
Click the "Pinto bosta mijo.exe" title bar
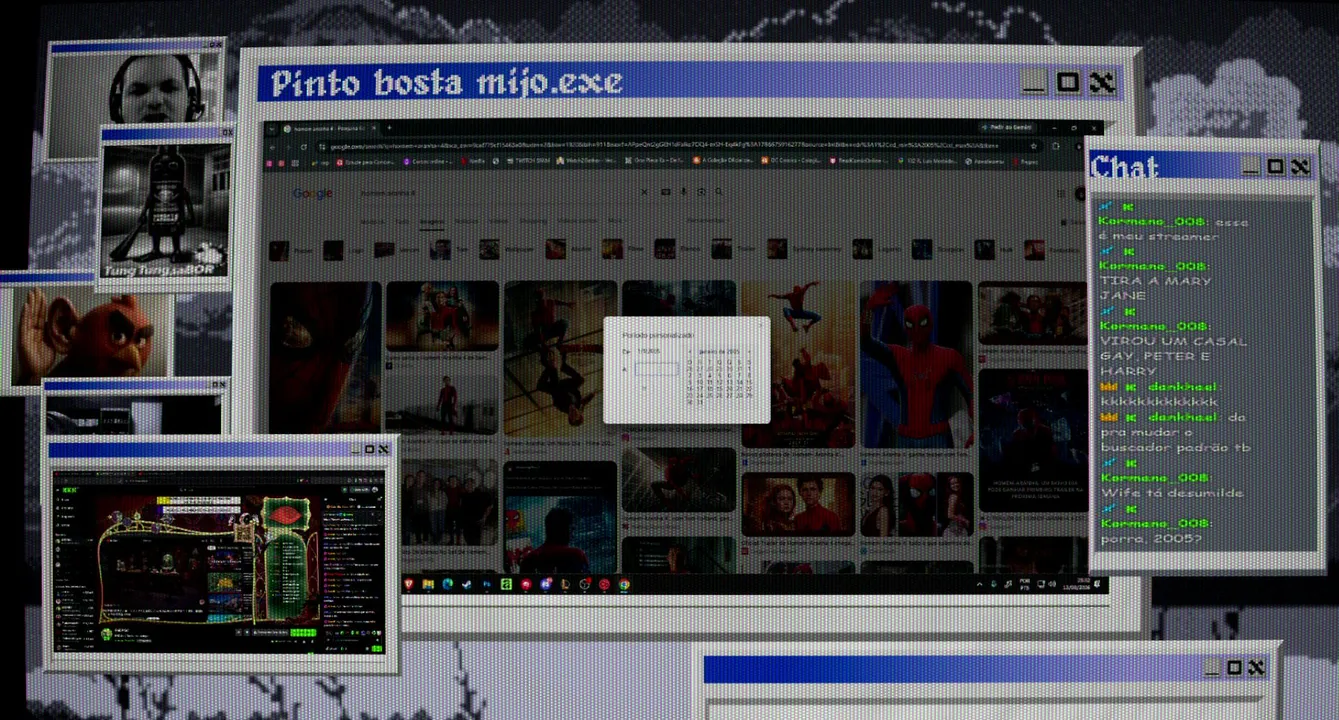click(x=688, y=82)
